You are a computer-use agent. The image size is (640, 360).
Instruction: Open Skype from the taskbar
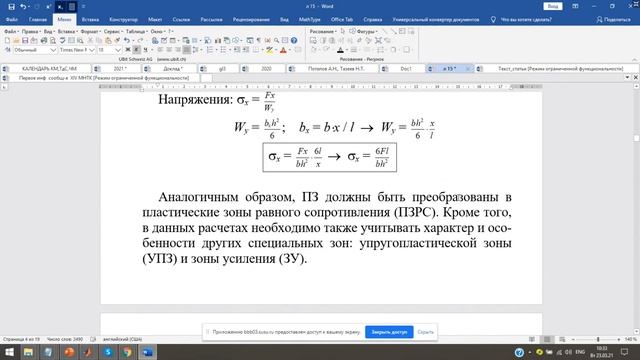(x=108, y=352)
